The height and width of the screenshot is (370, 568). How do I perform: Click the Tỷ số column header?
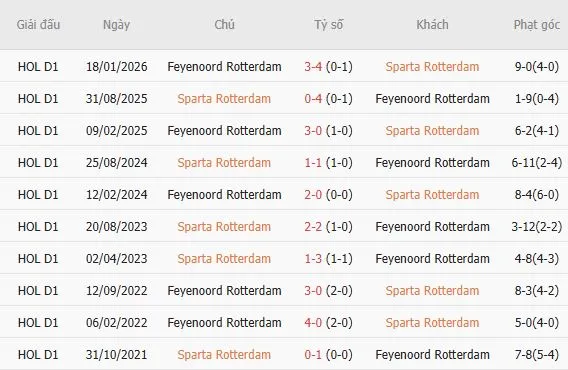329,25
